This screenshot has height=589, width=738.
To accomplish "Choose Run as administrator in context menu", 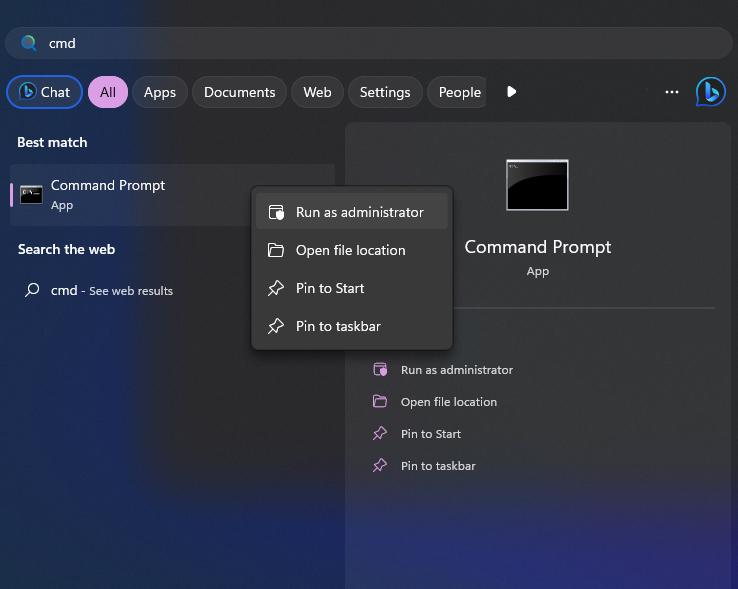I will (x=352, y=212).
